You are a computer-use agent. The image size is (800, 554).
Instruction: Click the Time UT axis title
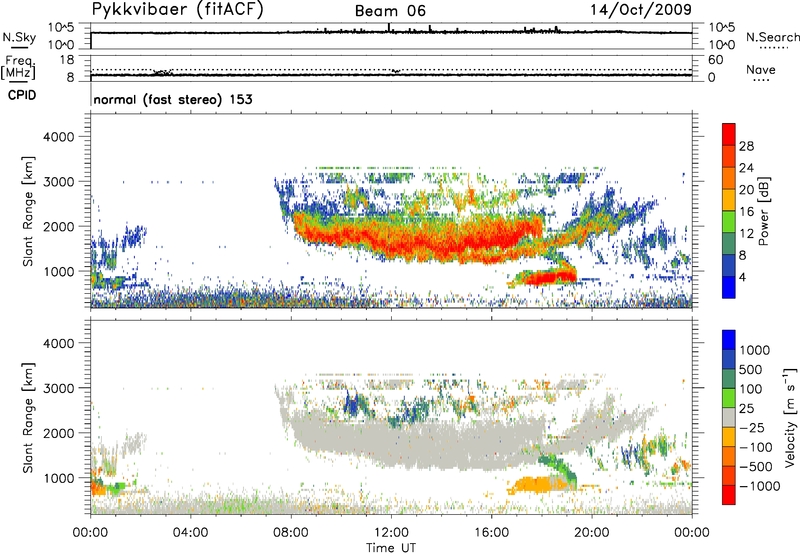(x=391, y=548)
